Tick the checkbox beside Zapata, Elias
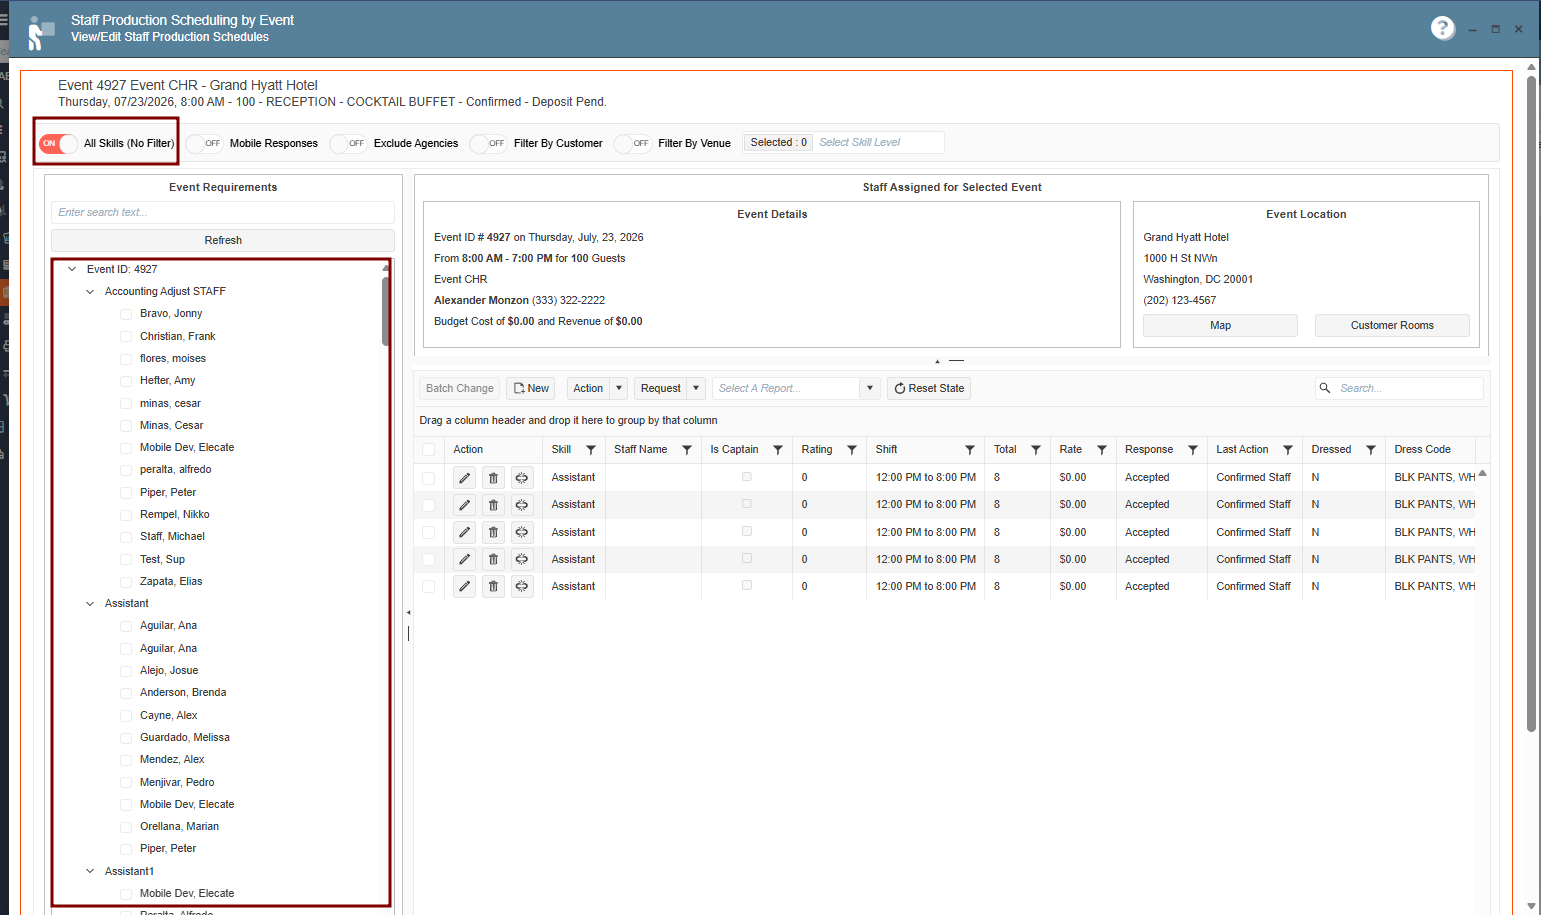 click(x=126, y=582)
